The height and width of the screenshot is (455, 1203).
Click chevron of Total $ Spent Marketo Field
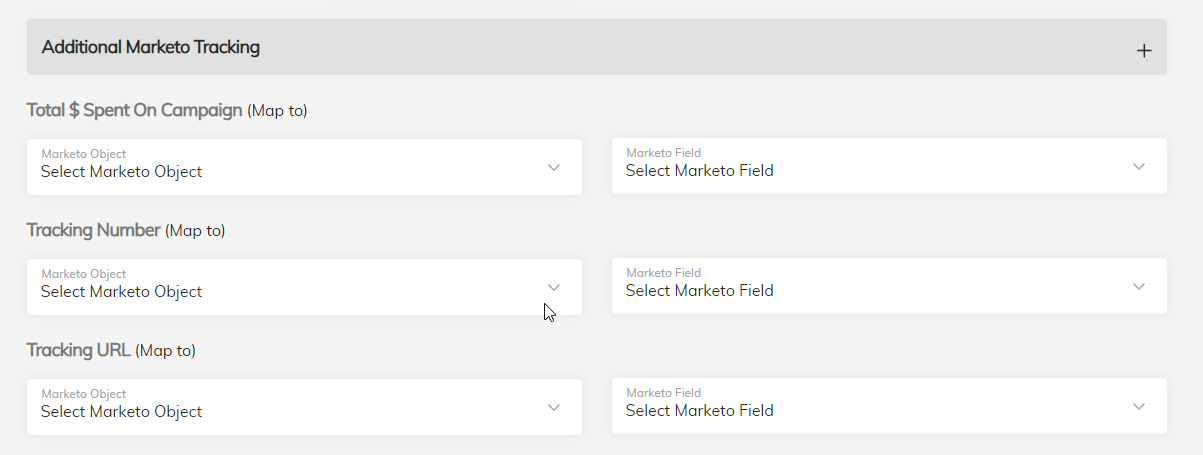coord(1138,166)
